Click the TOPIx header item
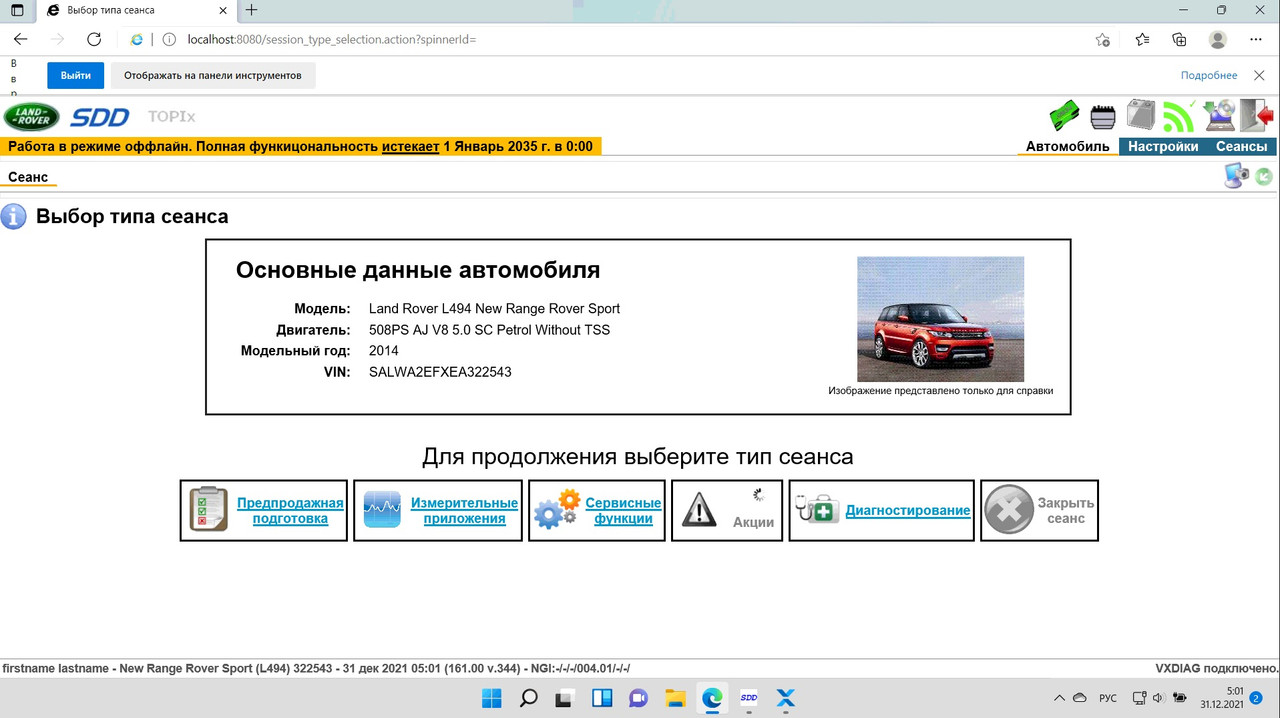 (172, 117)
